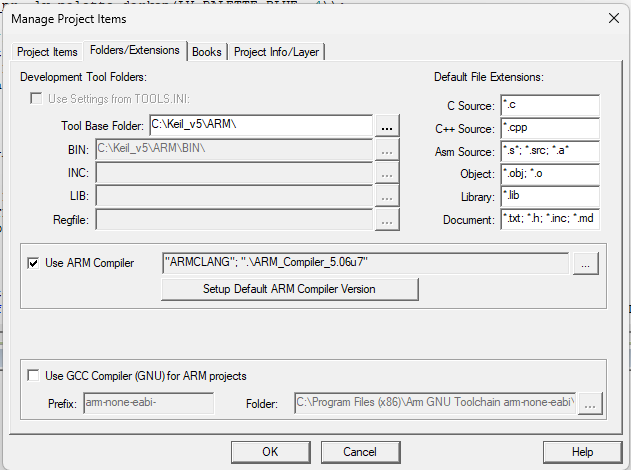The width and height of the screenshot is (631, 470).
Task: Toggle the Use ARM Compiler checkbox
Action: pyautogui.click(x=33, y=263)
